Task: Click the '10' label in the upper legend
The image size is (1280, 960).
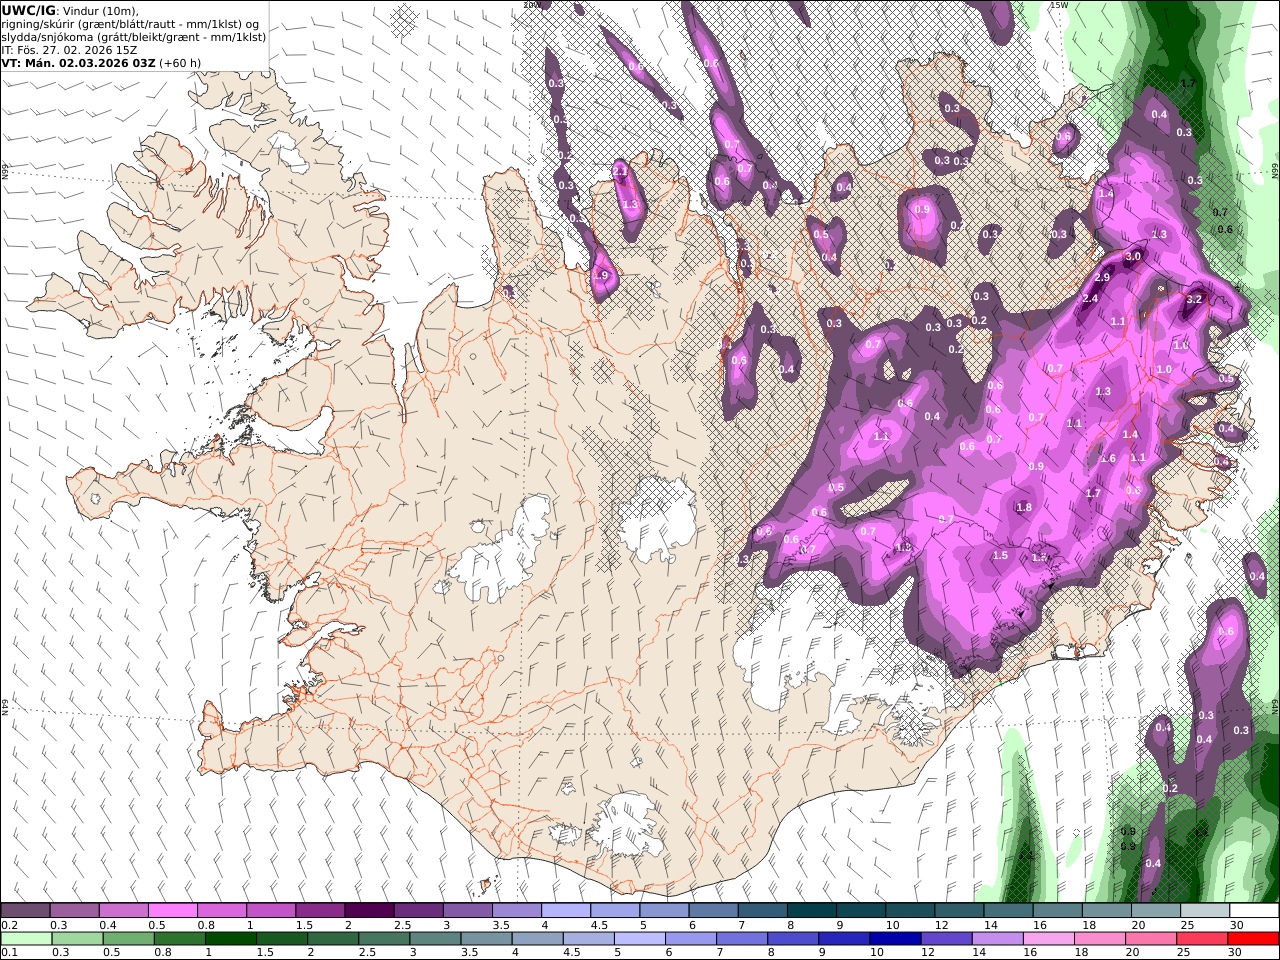Action: [x=892, y=925]
